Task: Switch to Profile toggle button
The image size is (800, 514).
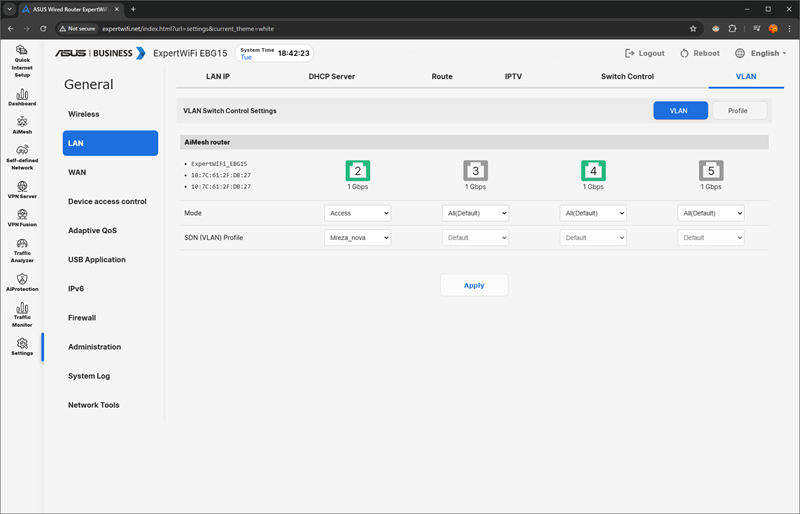Action: [737, 111]
